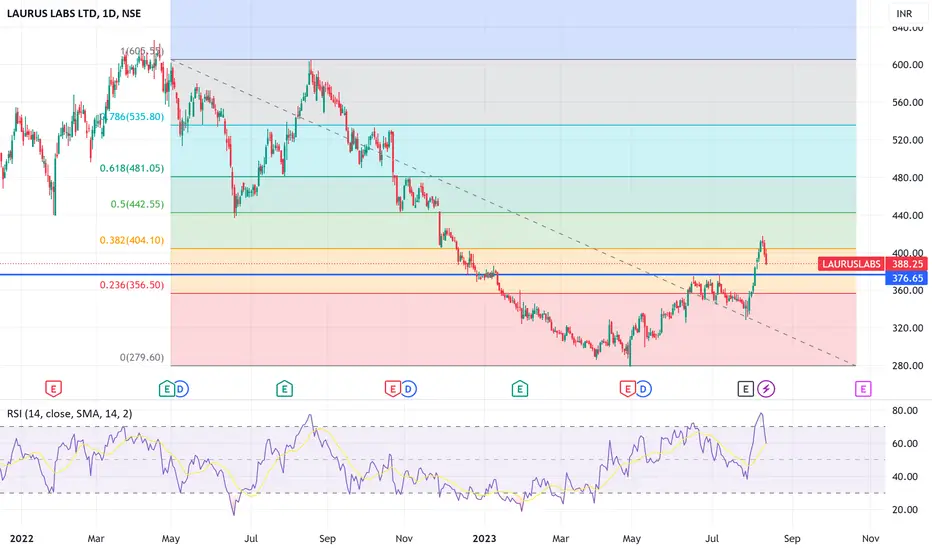
Task: Open the dividend marker at May 2022
Action: click(x=181, y=389)
